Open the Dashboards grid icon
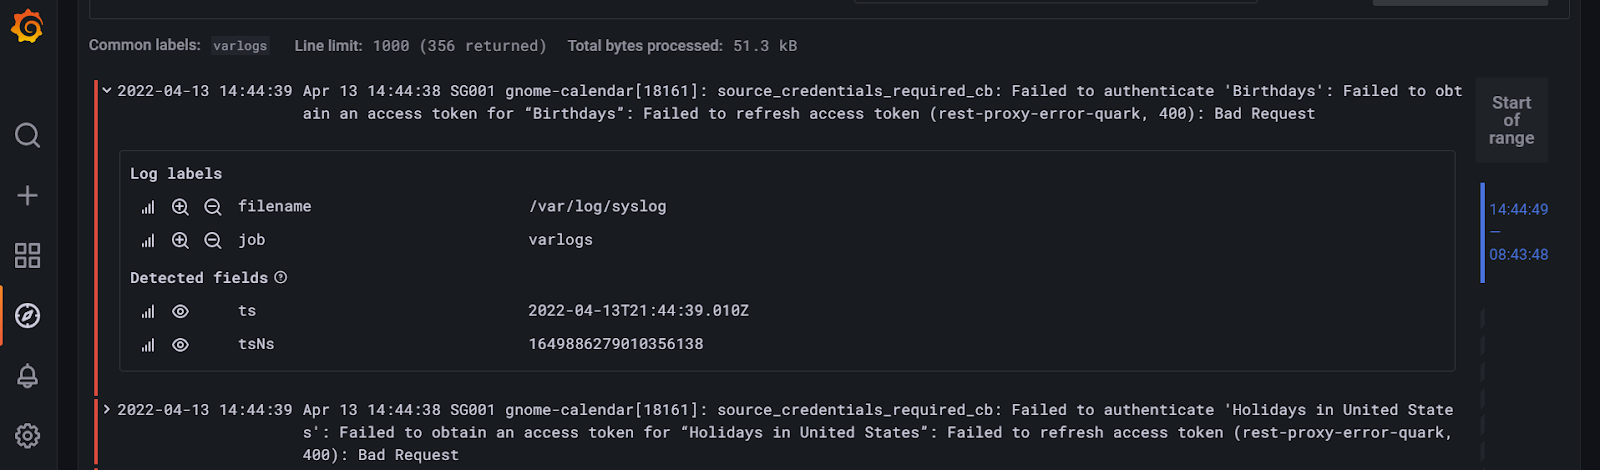The image size is (1600, 470). click(x=28, y=256)
